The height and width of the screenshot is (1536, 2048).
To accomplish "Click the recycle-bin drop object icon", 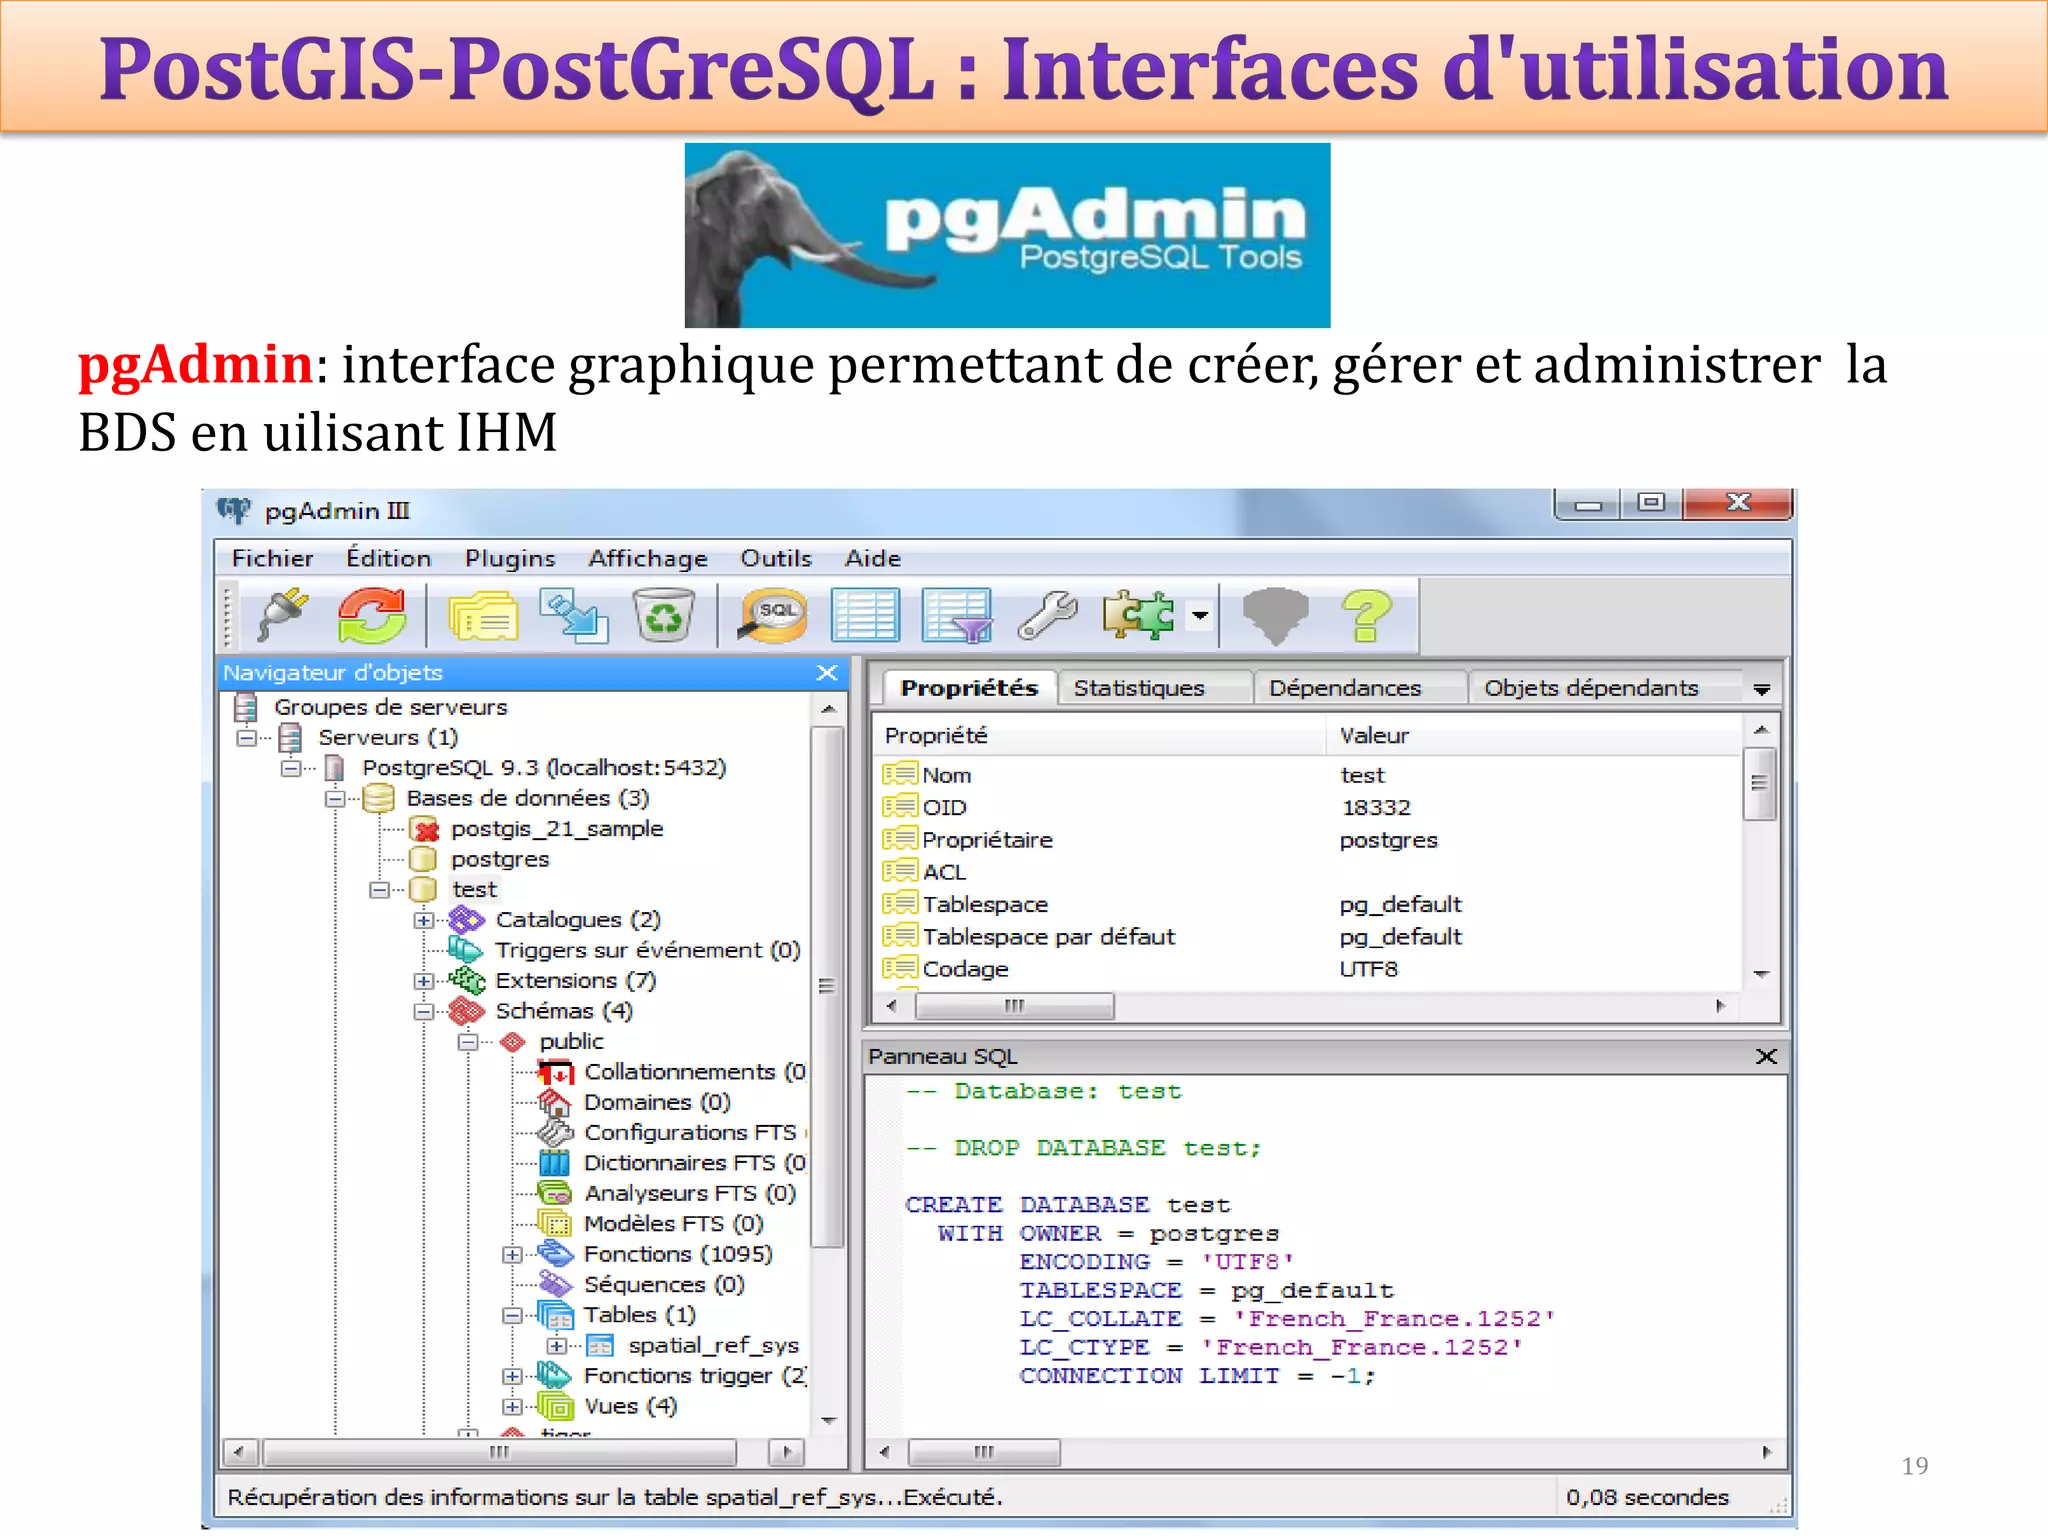I will [663, 614].
